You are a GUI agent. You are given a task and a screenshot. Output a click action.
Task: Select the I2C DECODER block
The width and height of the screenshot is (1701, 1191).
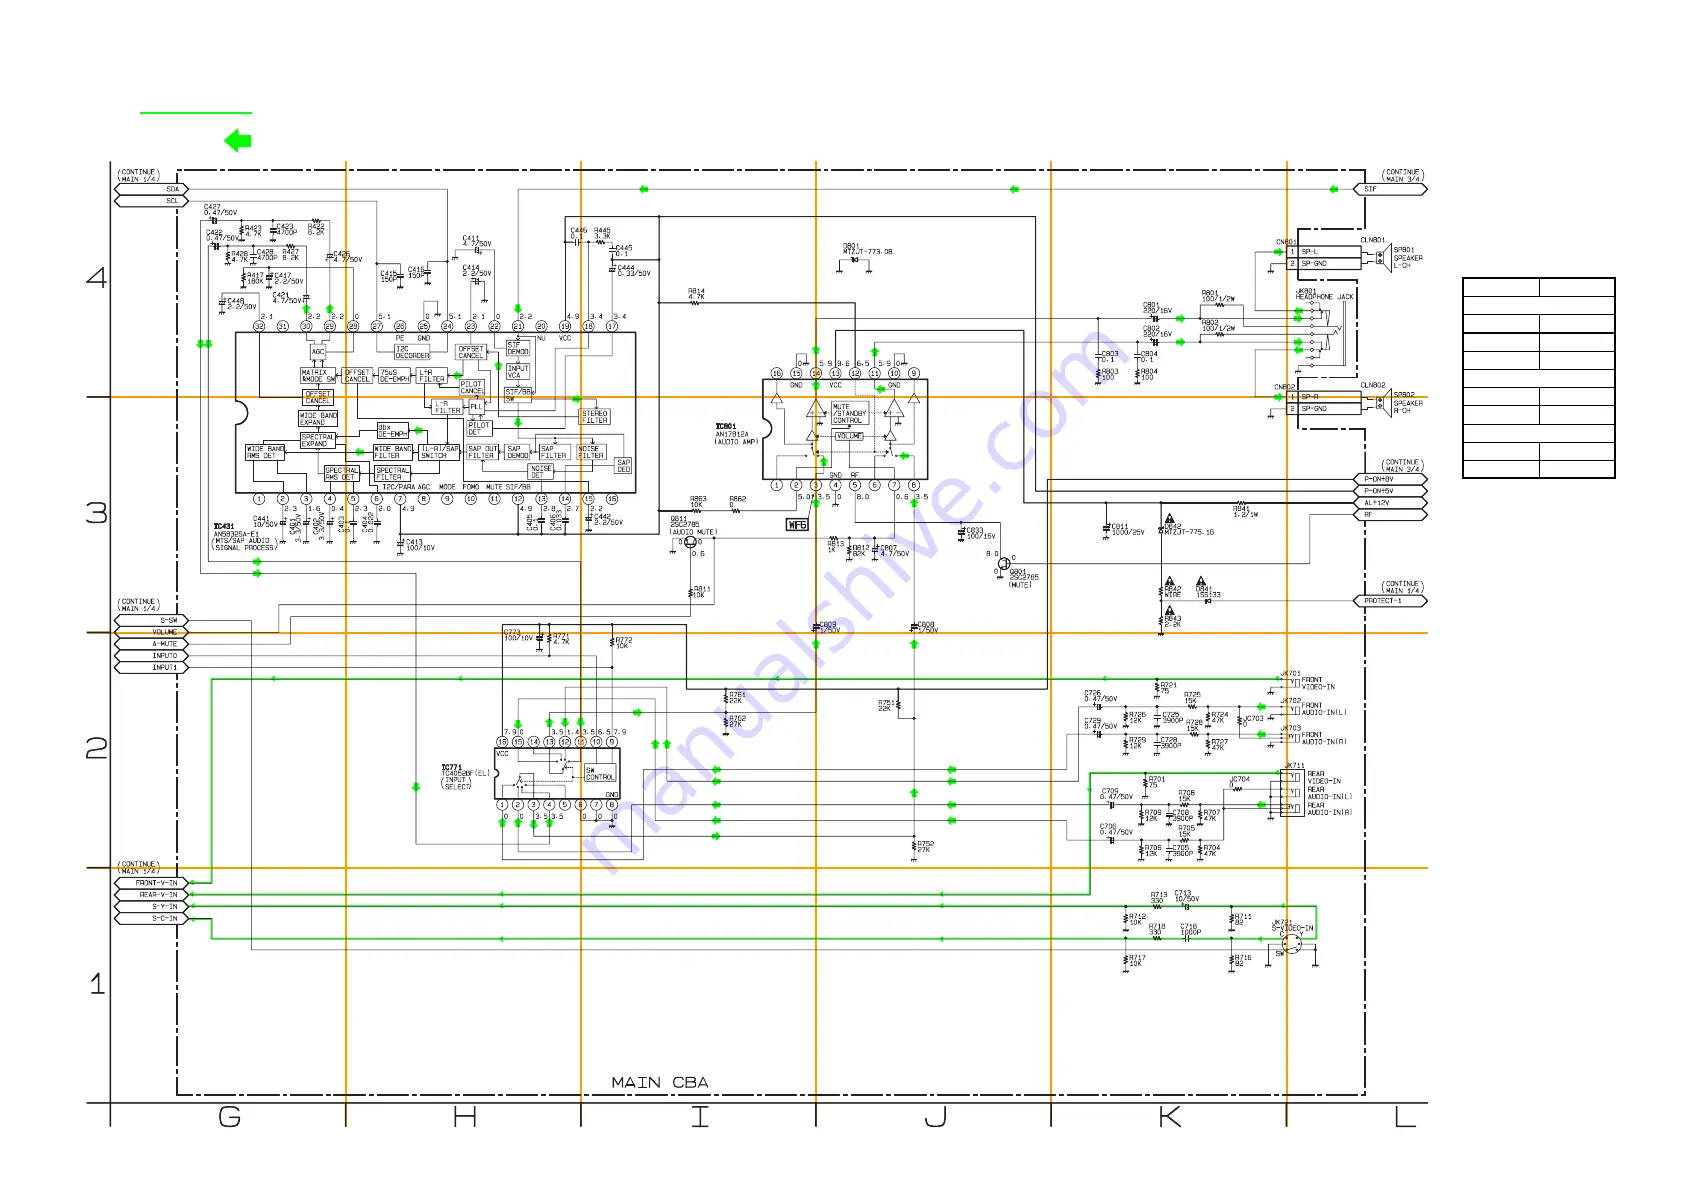pyautogui.click(x=412, y=353)
